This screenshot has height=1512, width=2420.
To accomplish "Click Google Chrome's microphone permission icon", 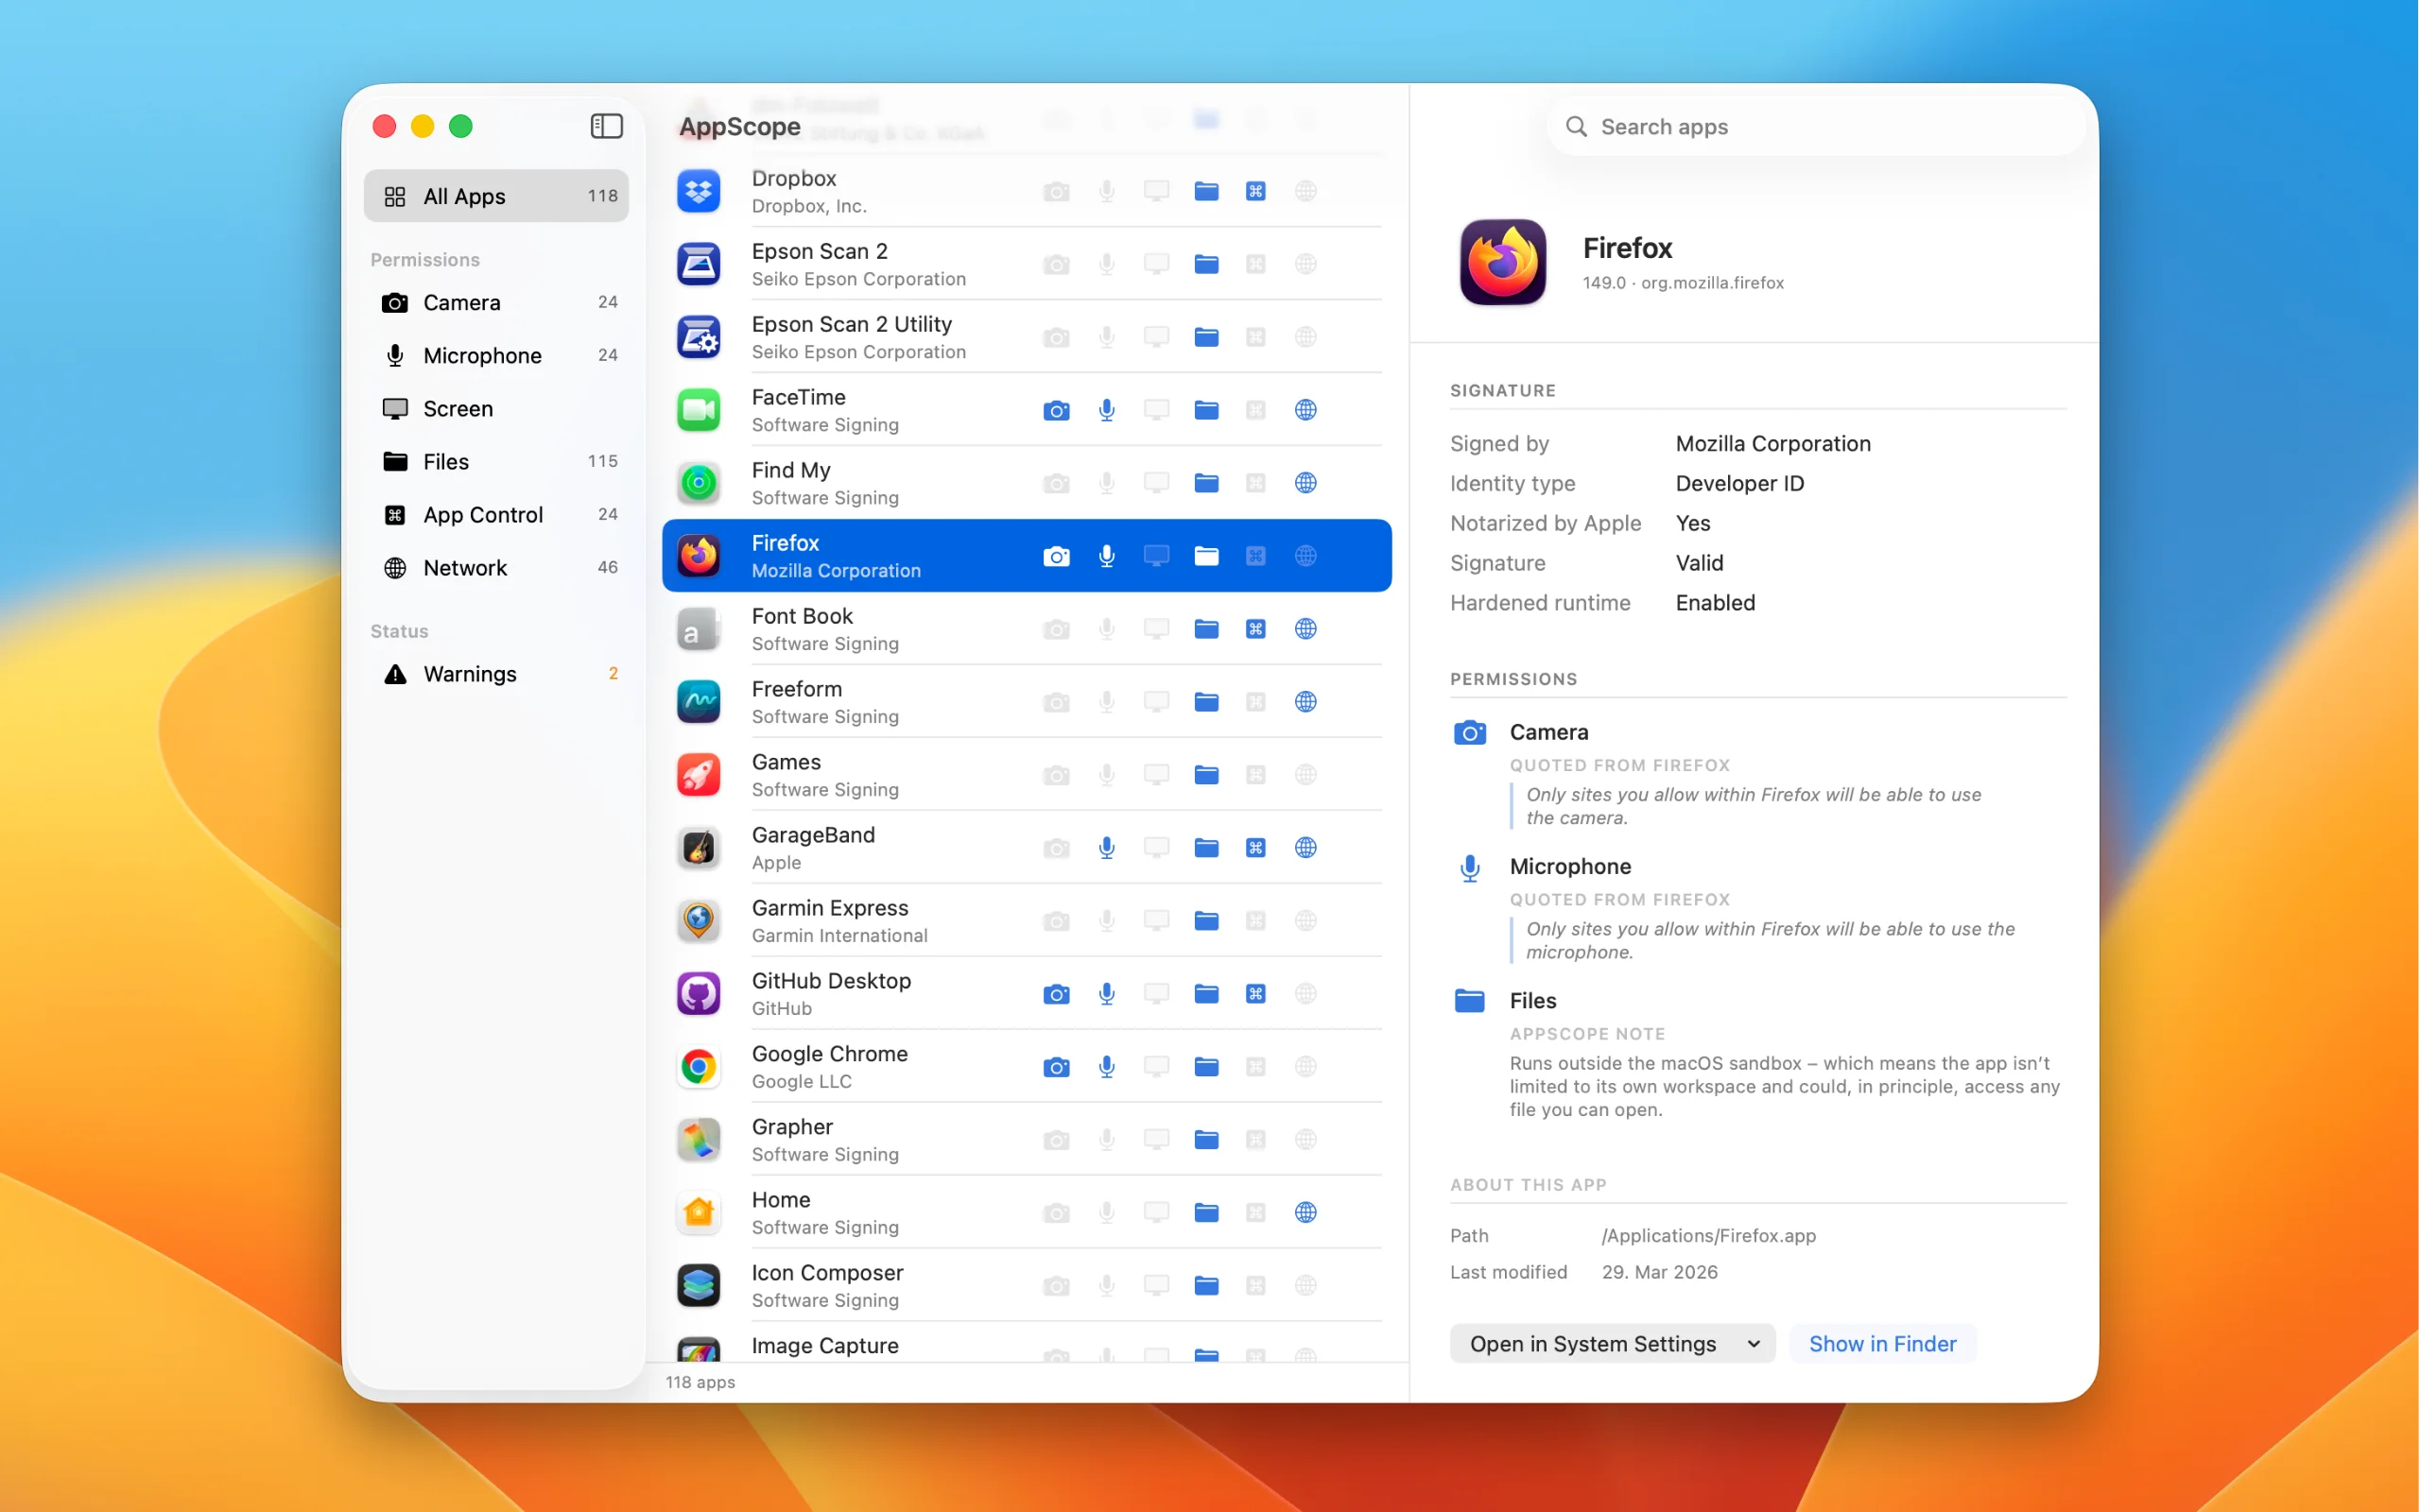I will (x=1106, y=1067).
